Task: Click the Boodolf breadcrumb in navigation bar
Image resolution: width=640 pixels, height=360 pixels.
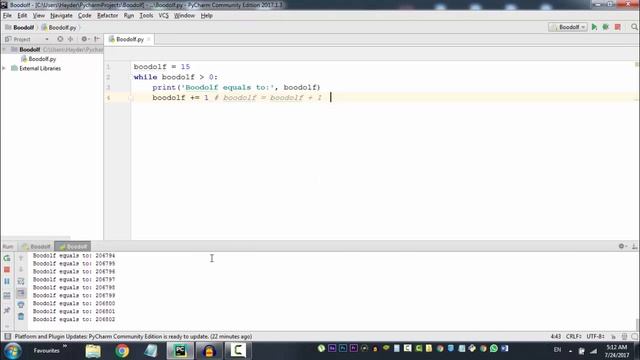Action: [20, 27]
